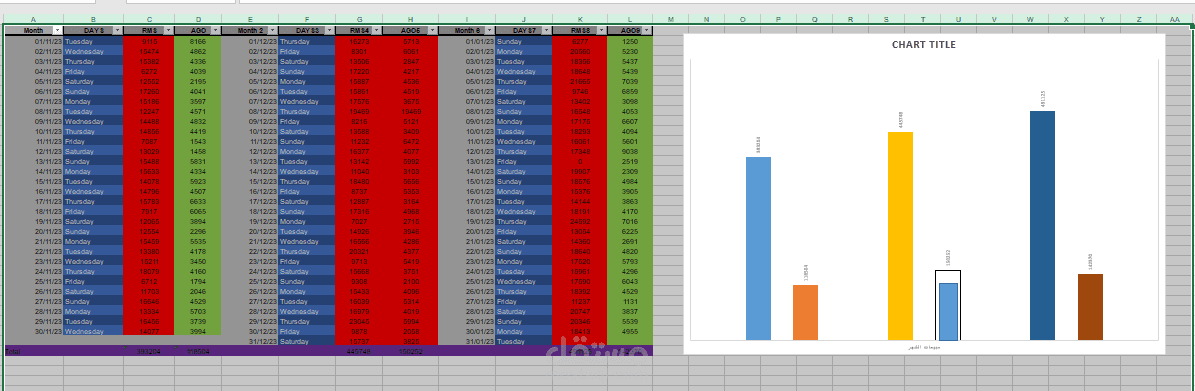Select the RM 84 value 23045
Viewport: 1195px width, 391px height.
[359, 322]
